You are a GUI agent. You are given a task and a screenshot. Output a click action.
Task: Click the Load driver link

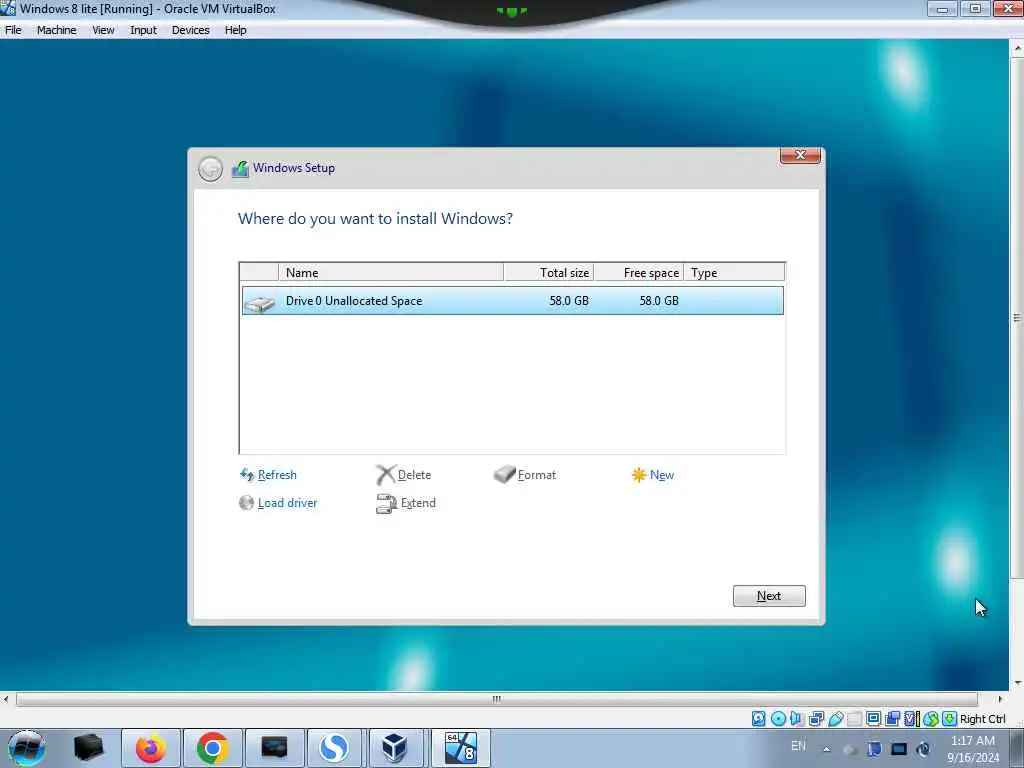pyautogui.click(x=287, y=503)
